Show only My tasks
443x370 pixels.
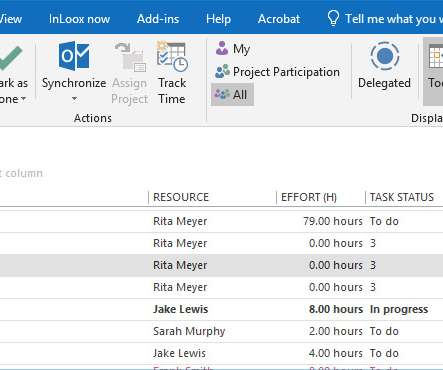(233, 49)
